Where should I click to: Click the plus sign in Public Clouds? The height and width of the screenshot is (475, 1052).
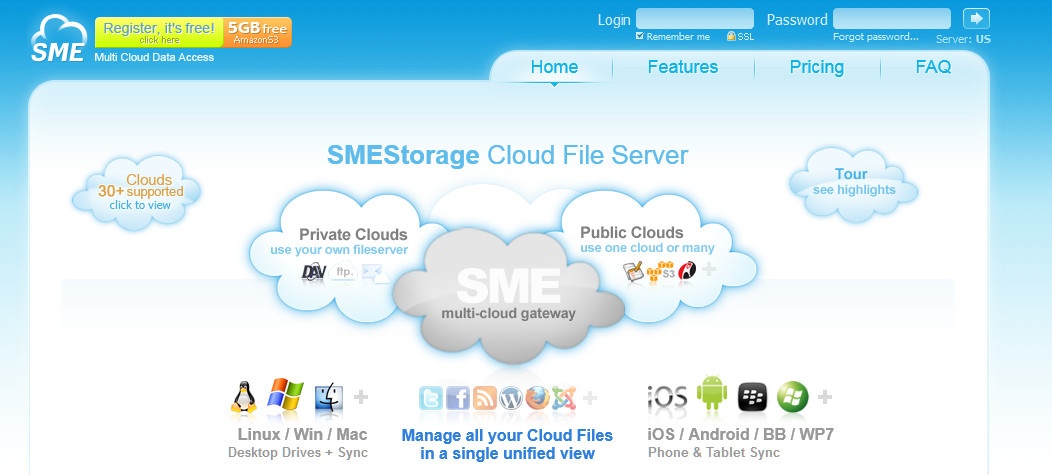pos(708,270)
